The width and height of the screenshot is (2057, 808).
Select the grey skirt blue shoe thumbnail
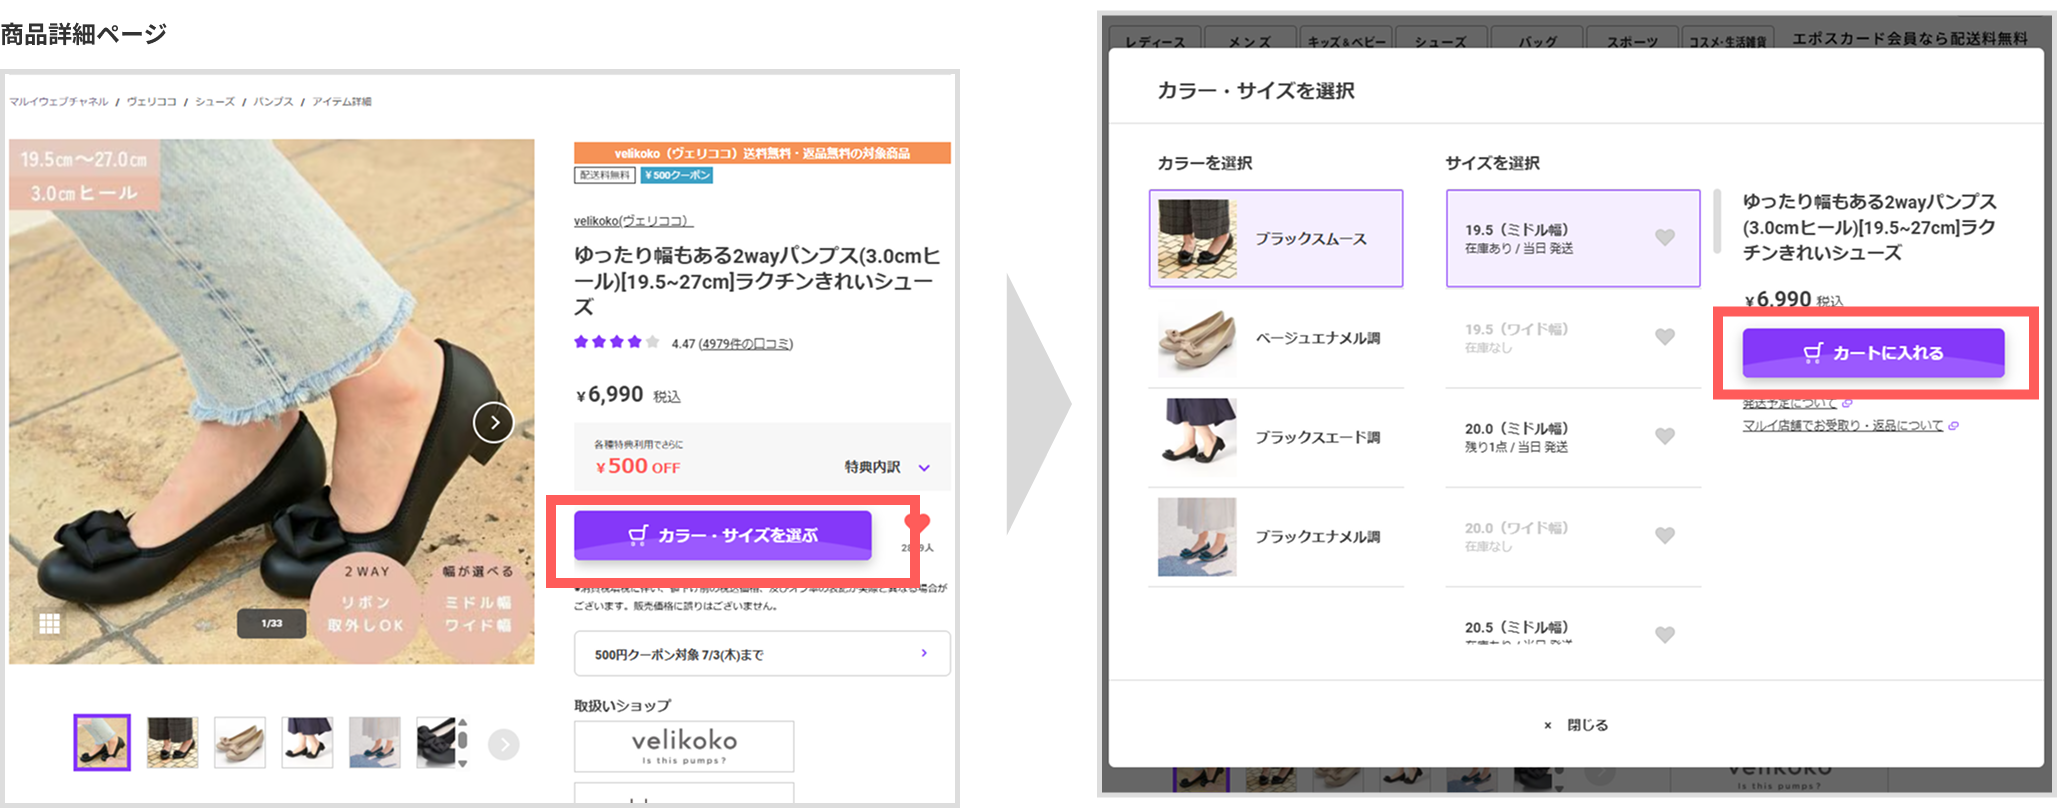click(375, 742)
